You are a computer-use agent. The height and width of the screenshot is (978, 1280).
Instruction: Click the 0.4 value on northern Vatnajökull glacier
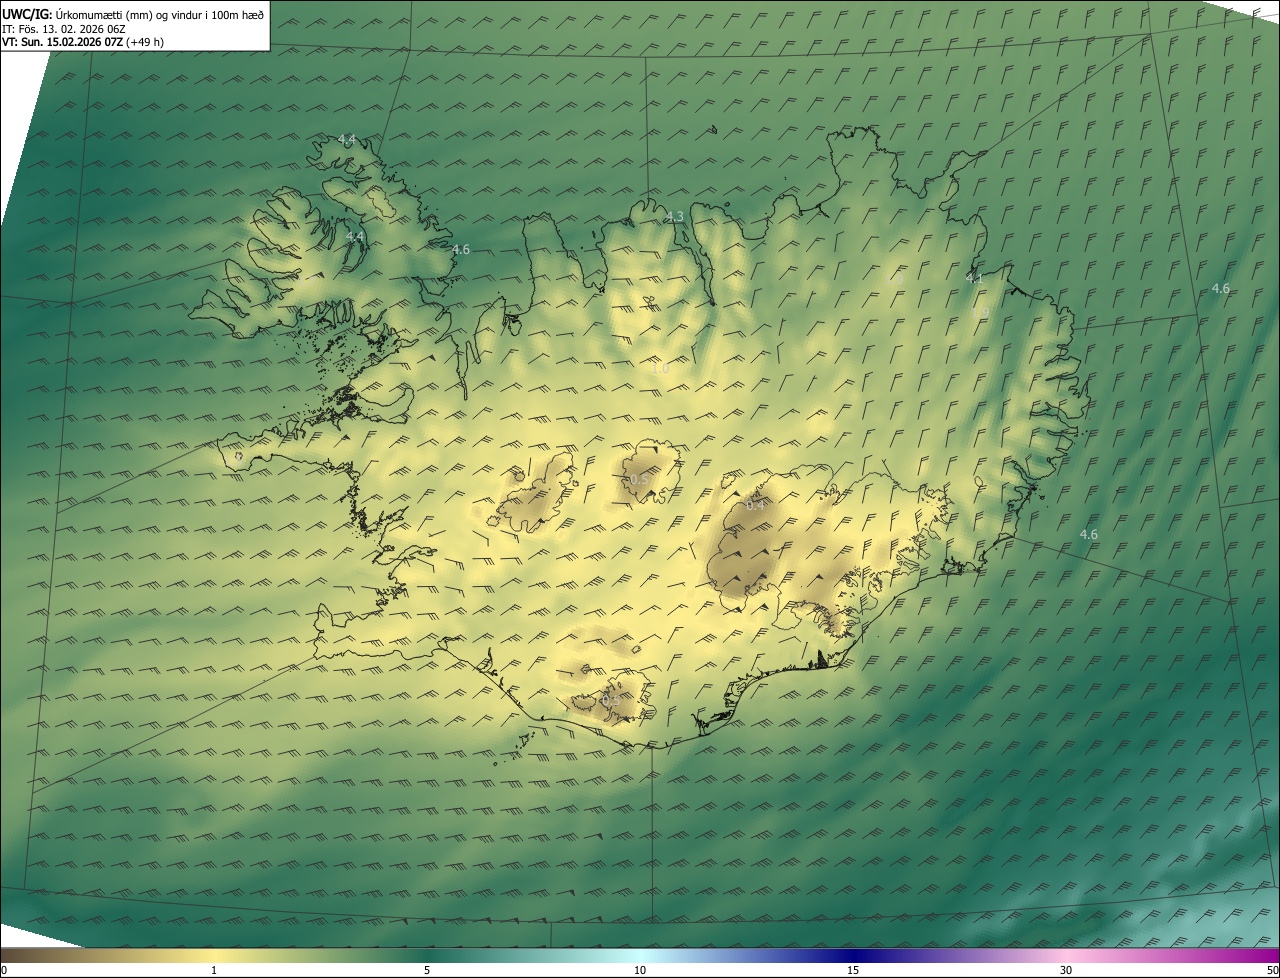(755, 505)
